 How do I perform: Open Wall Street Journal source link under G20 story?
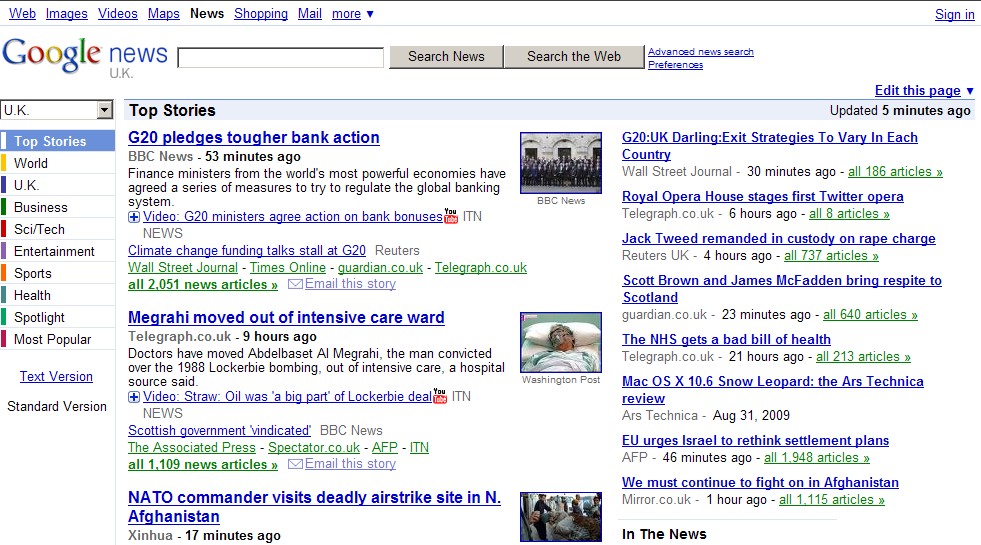(x=183, y=267)
